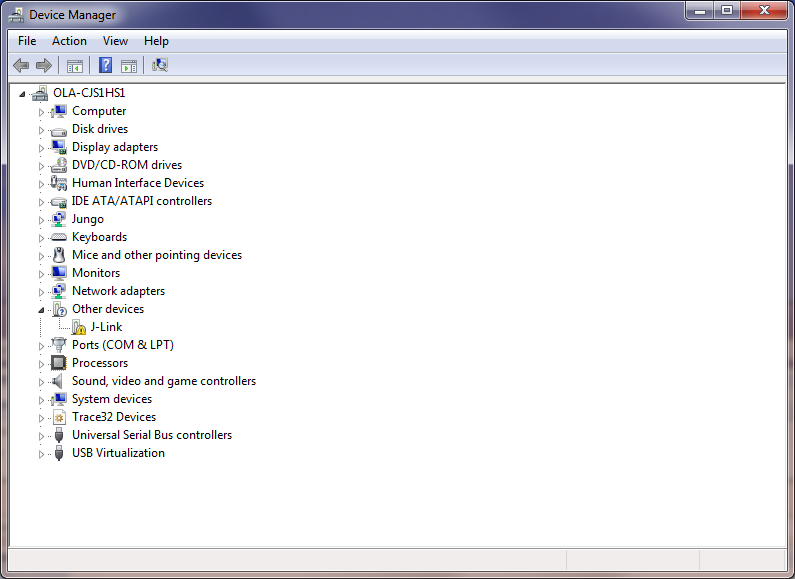Click the Processors chip icon
This screenshot has height=579, width=795.
[59, 363]
